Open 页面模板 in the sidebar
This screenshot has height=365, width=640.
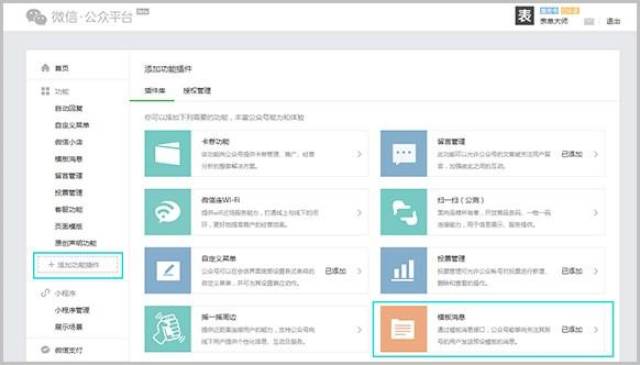tap(69, 226)
